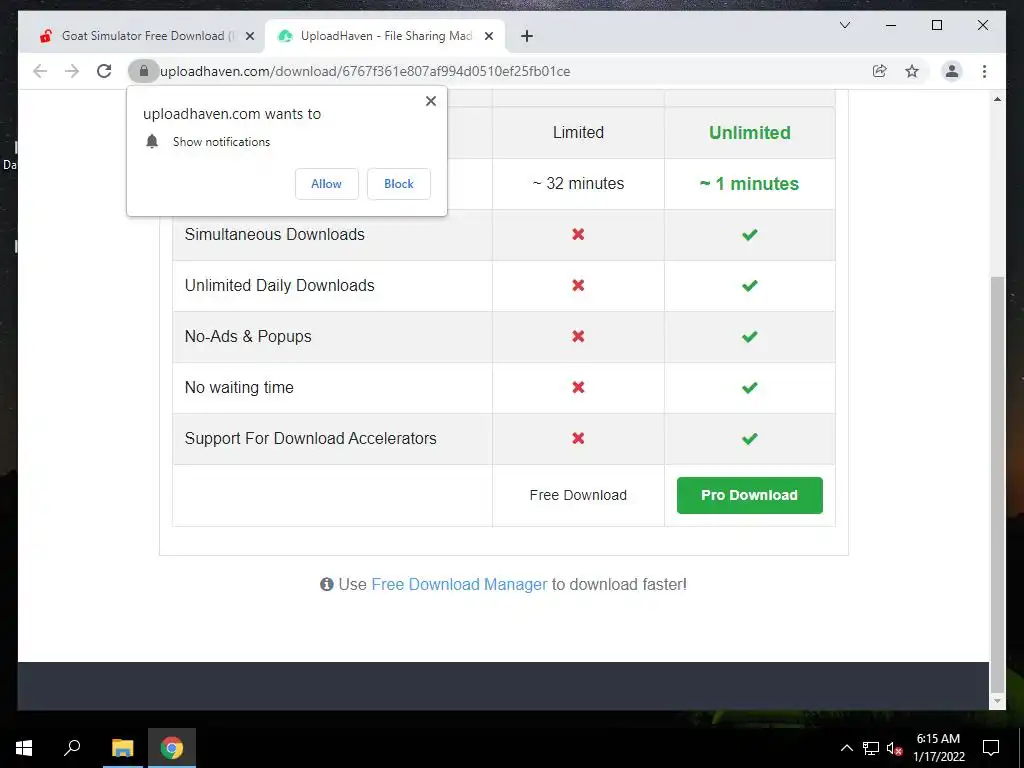Open the taskbar clock and date
The height and width of the screenshot is (768, 1024).
click(938, 748)
